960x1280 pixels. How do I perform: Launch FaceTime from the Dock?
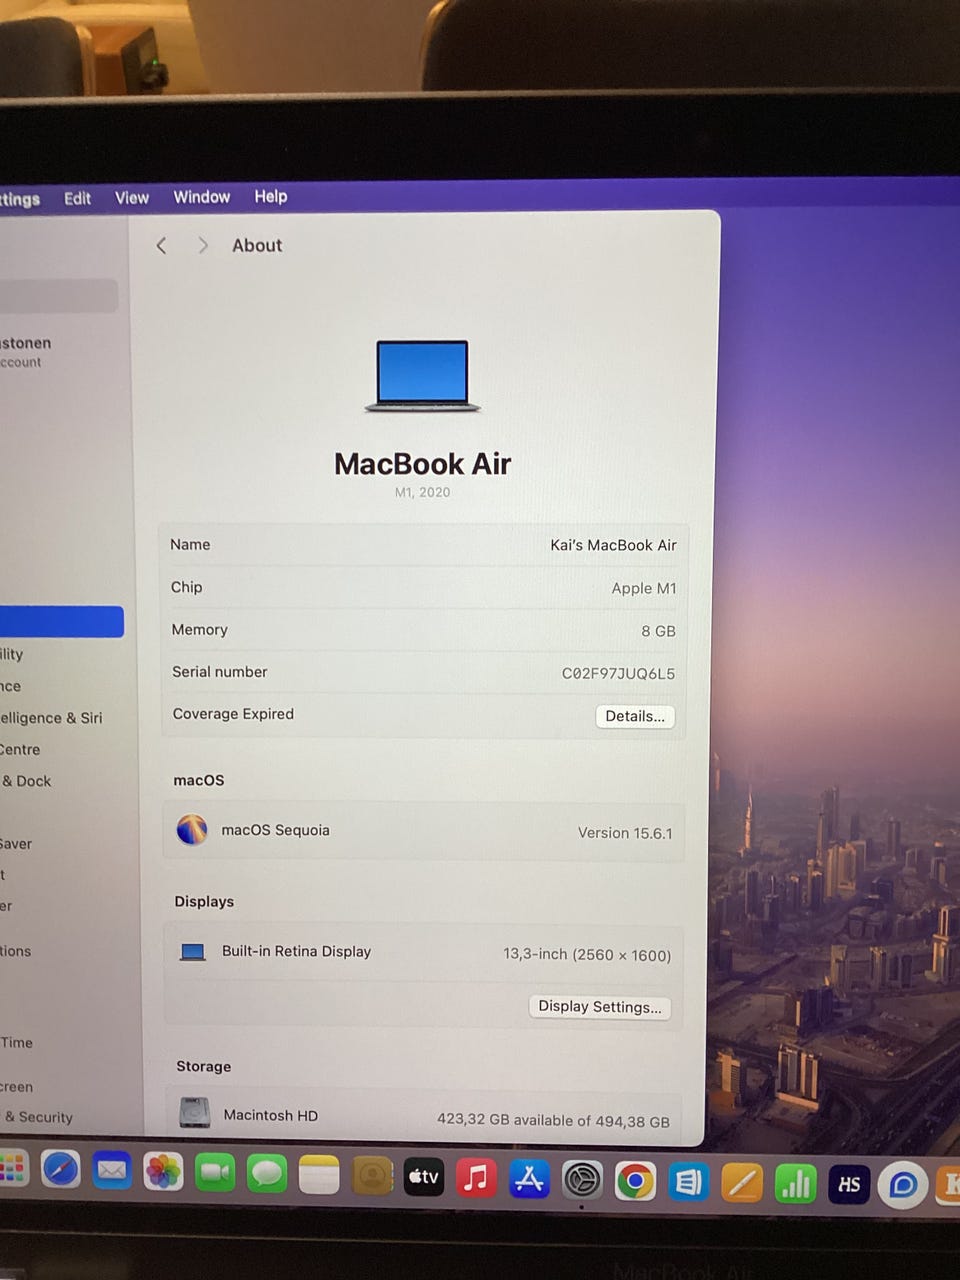(x=214, y=1172)
